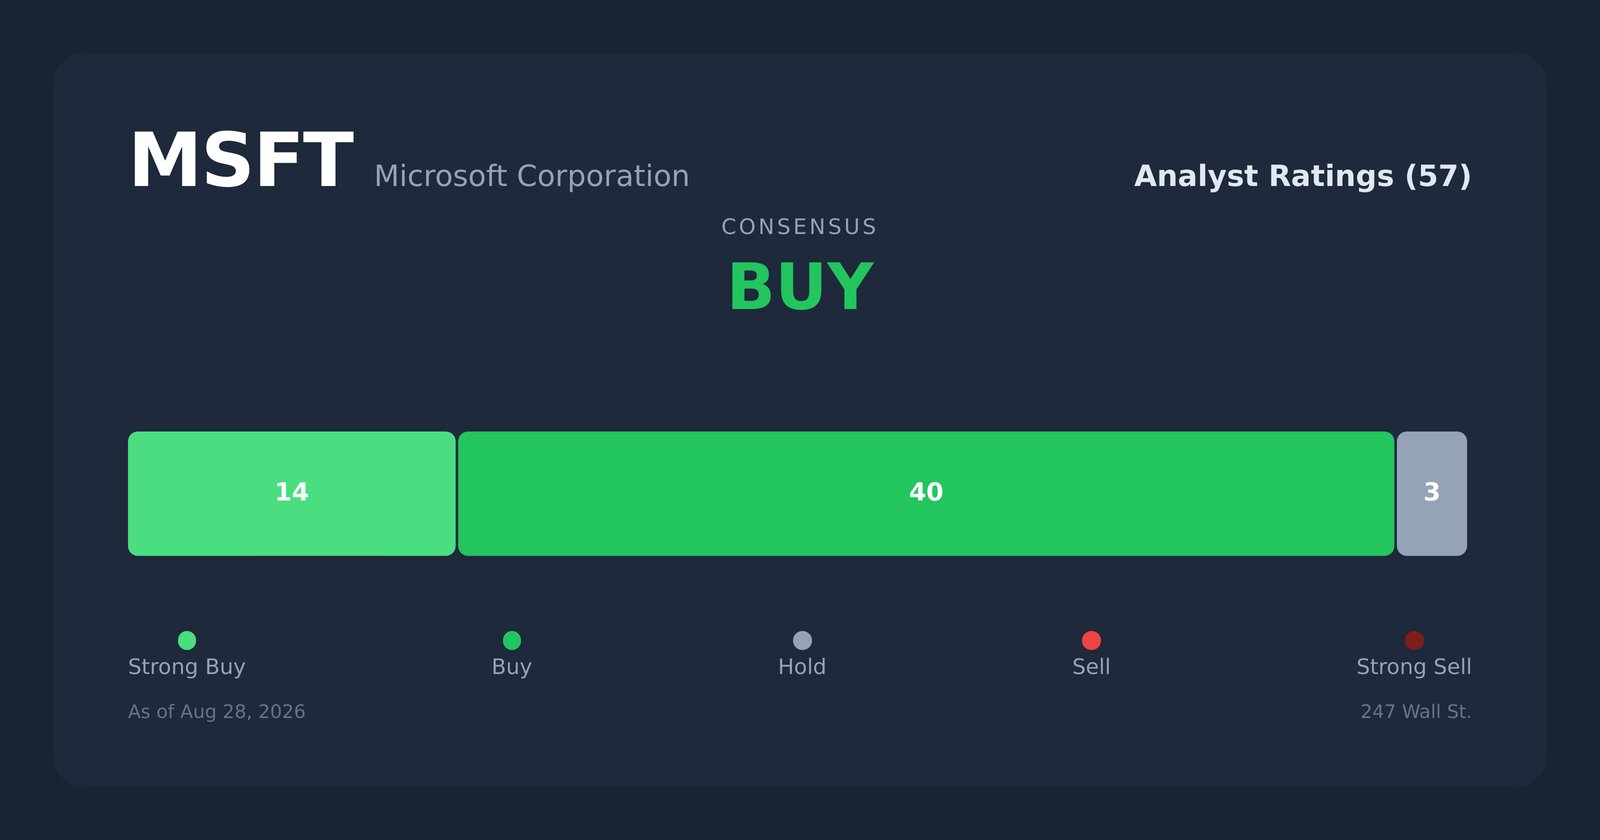Click the Buy legend green dot

(x=512, y=640)
